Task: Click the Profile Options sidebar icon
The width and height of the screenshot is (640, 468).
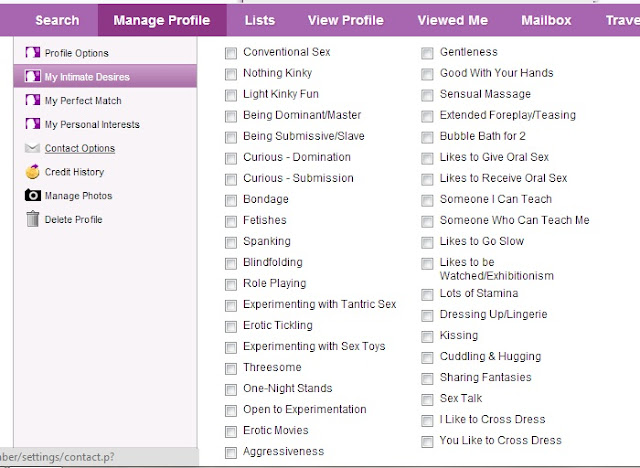Action: pos(32,53)
